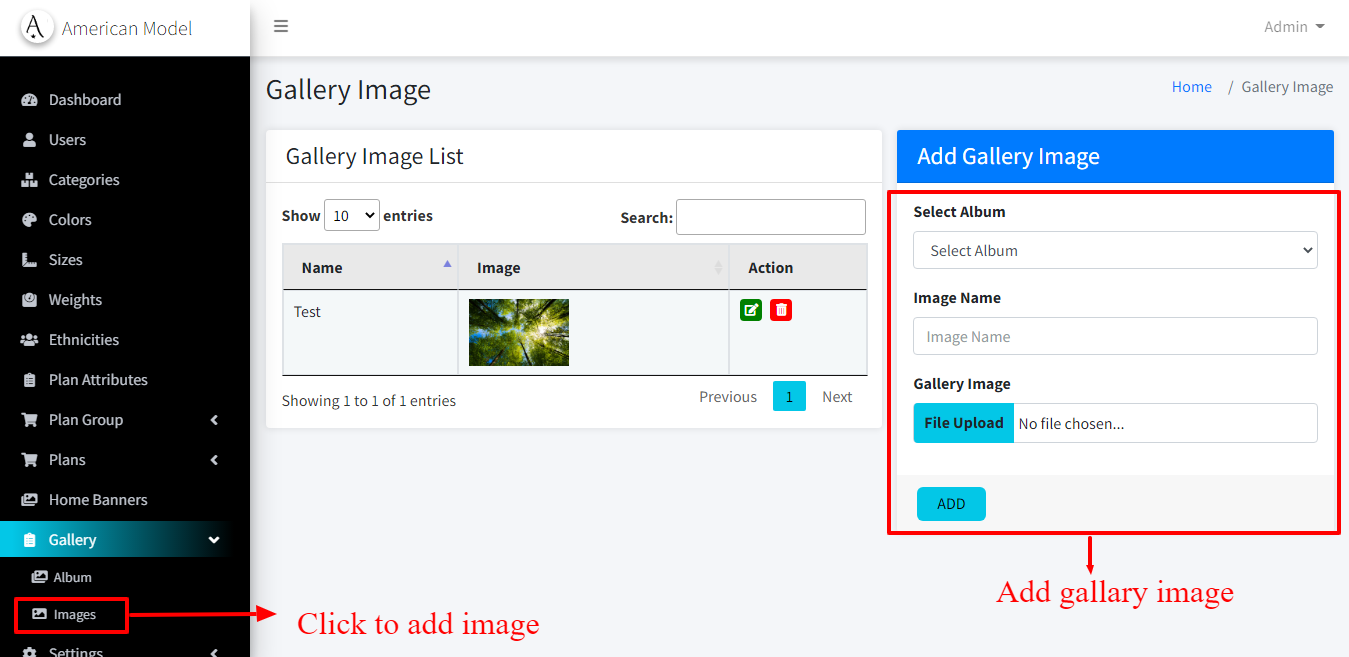
Task: Go to Ethnicities in the sidebar
Action: (x=84, y=340)
